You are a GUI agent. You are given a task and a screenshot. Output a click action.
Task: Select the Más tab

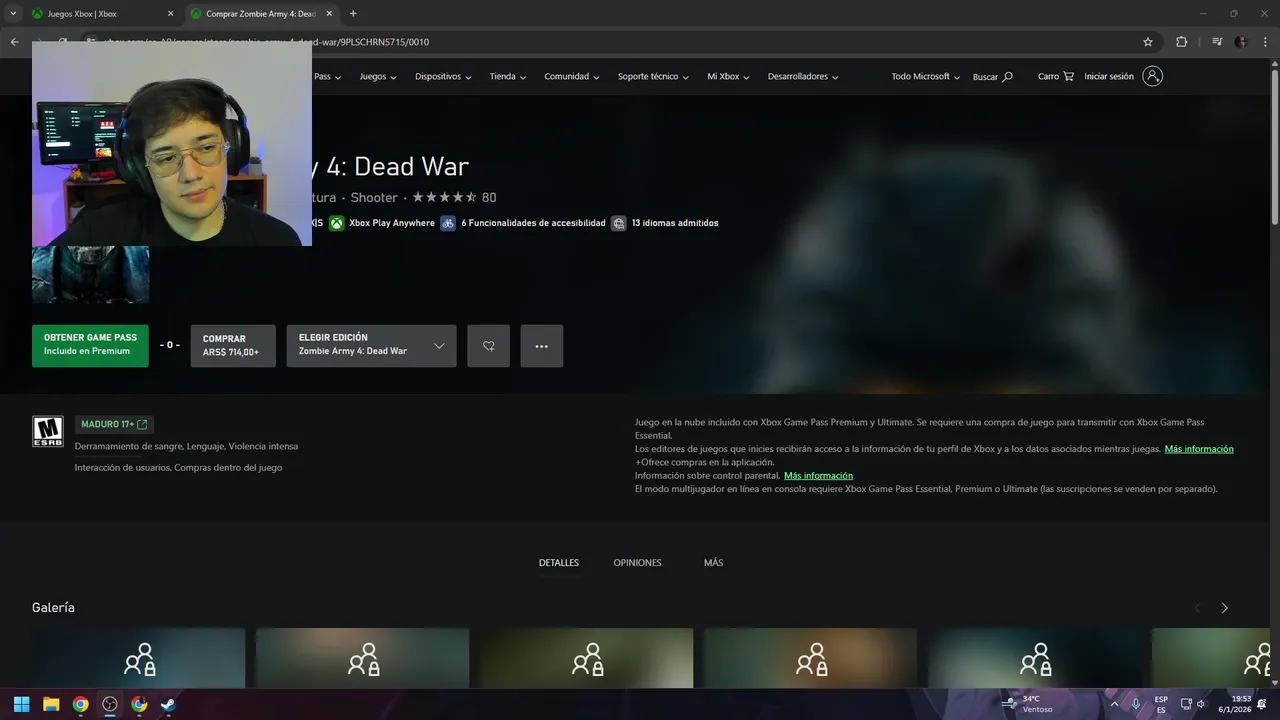pyautogui.click(x=713, y=563)
